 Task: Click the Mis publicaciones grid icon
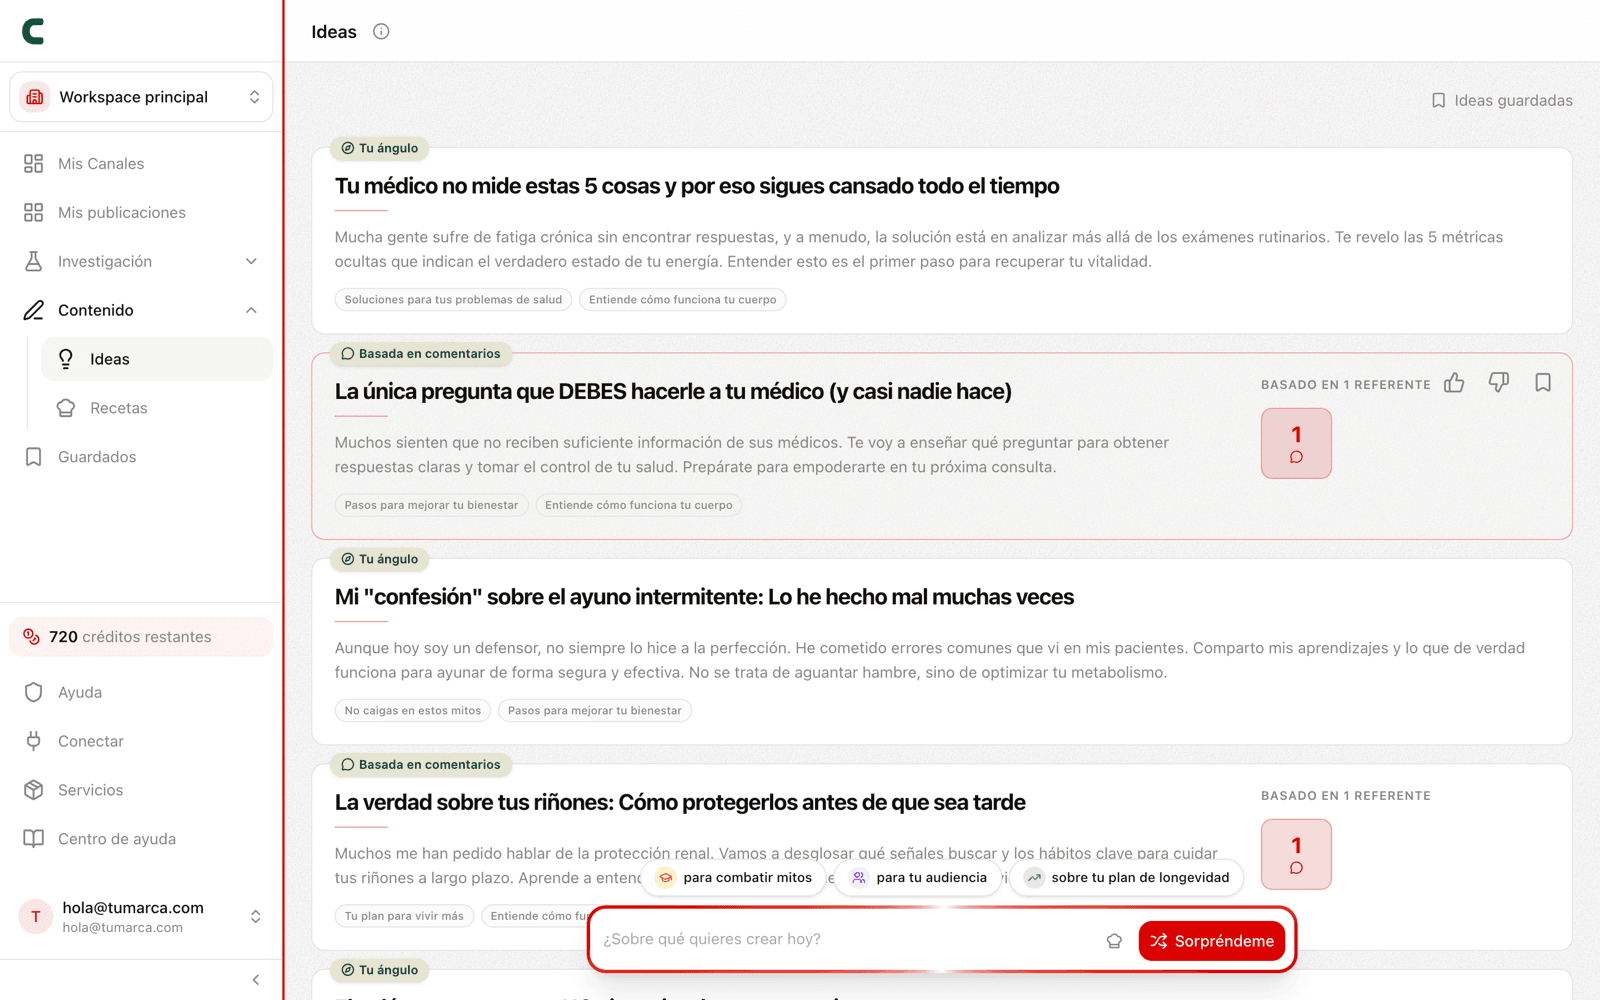click(x=34, y=212)
